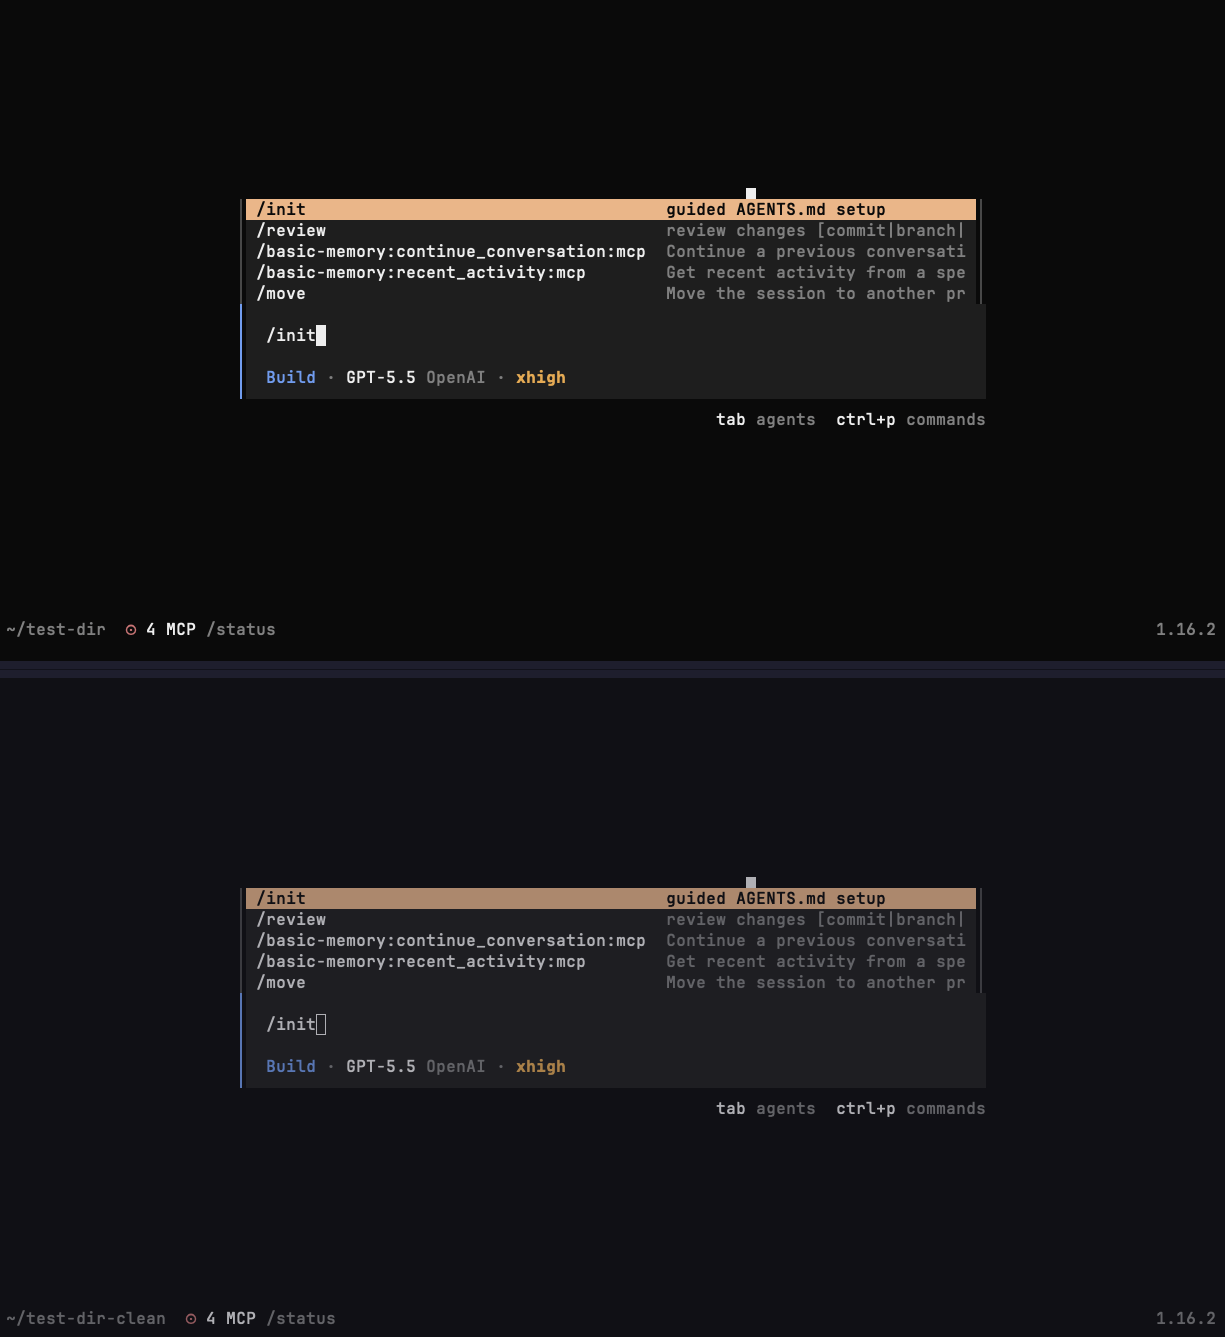Click xhigh reasoning level in bottom pane
This screenshot has height=1337, width=1225.
pos(541,1066)
